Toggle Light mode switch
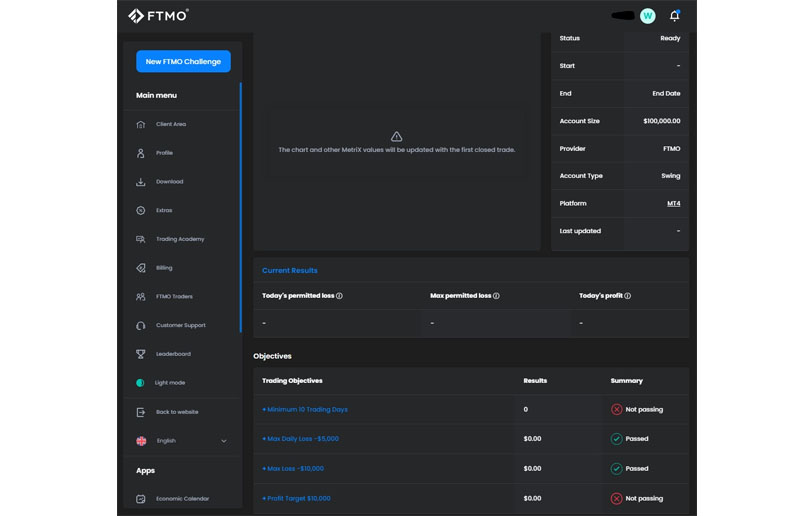This screenshot has height=516, width=800. [x=140, y=383]
